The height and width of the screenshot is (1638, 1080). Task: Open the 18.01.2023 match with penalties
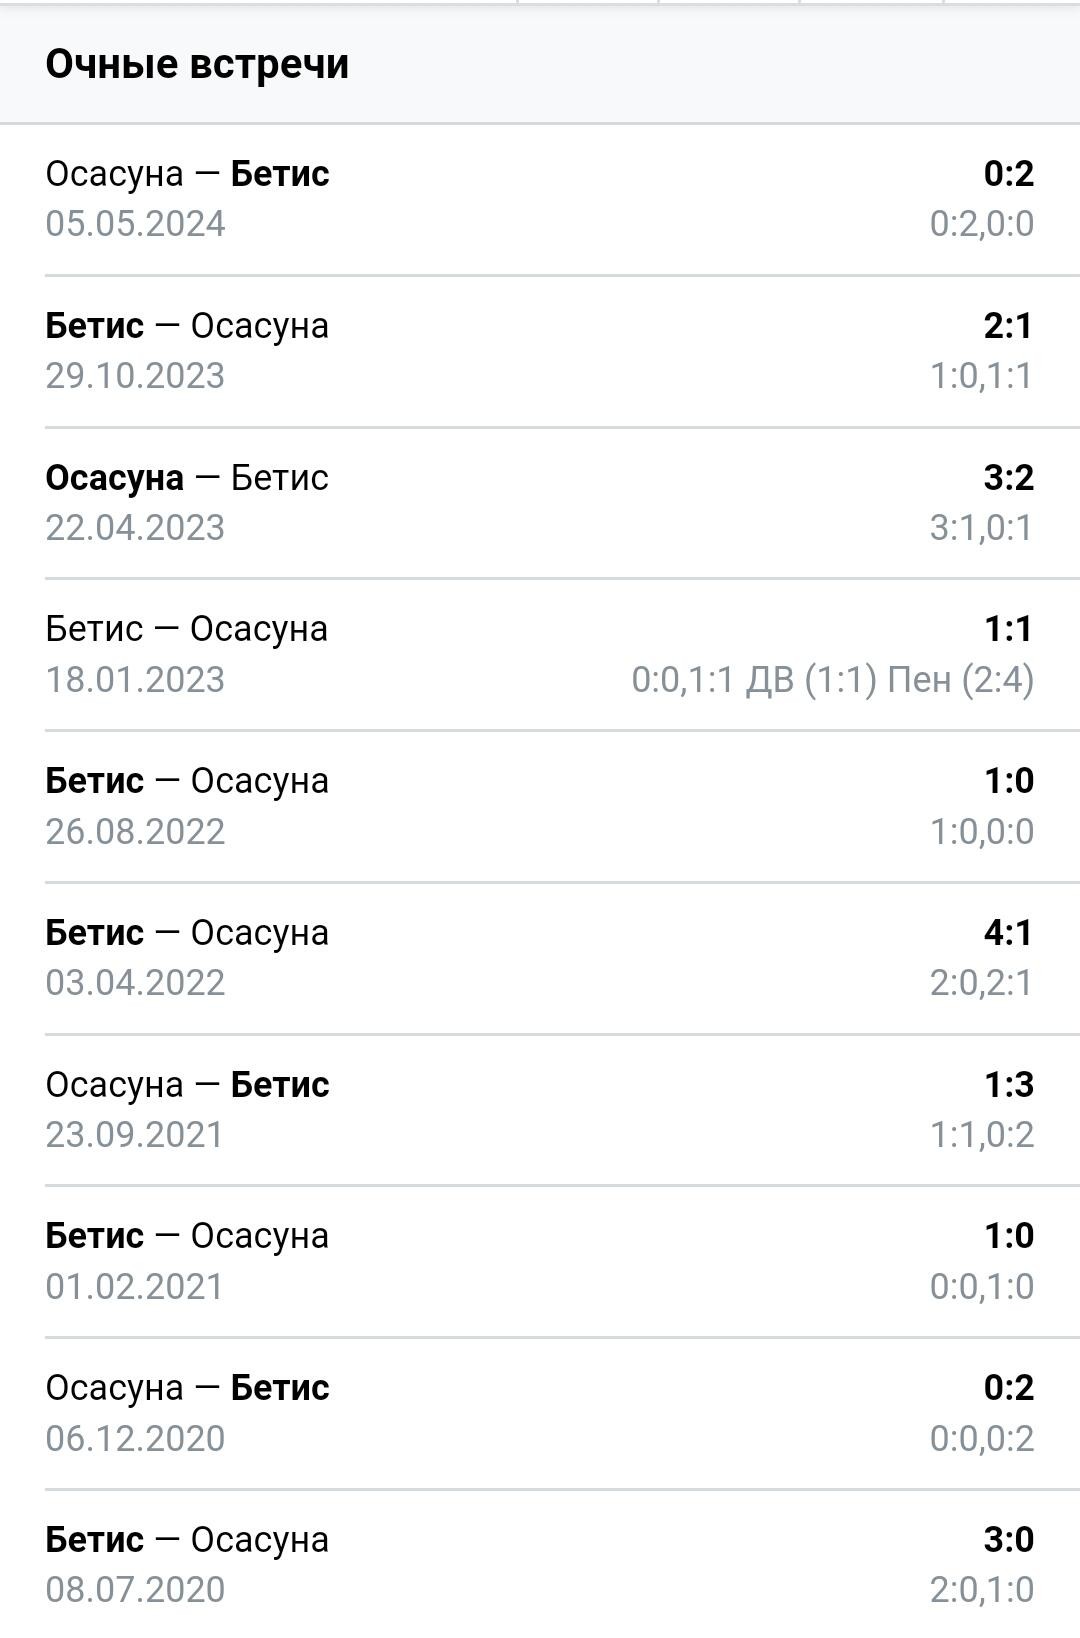[x=540, y=655]
